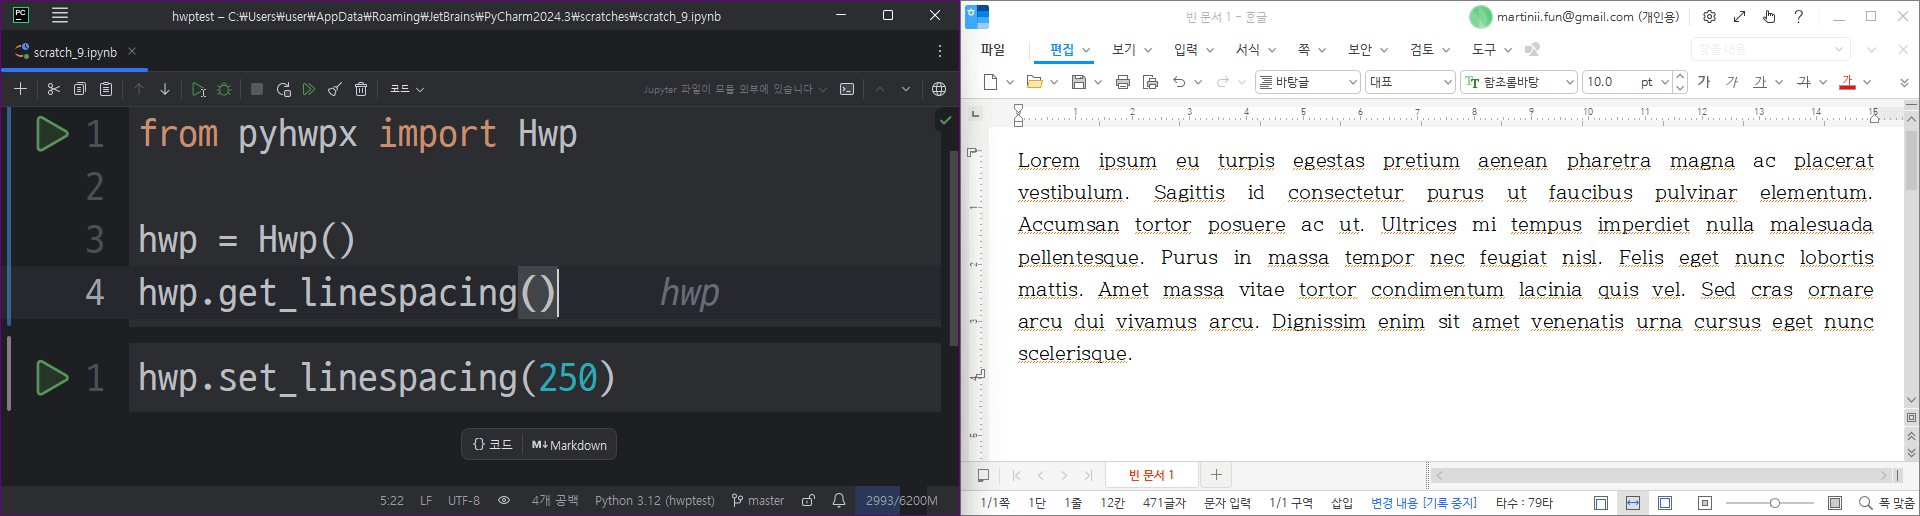Image resolution: width=1920 pixels, height=516 pixels.
Task: Open the Jupyter console icon in PyCharm toolbar
Action: pos(847,89)
